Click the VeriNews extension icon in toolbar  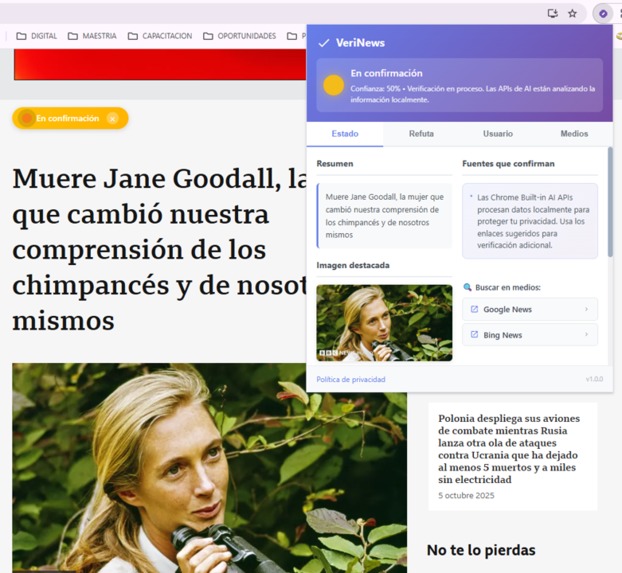603,14
